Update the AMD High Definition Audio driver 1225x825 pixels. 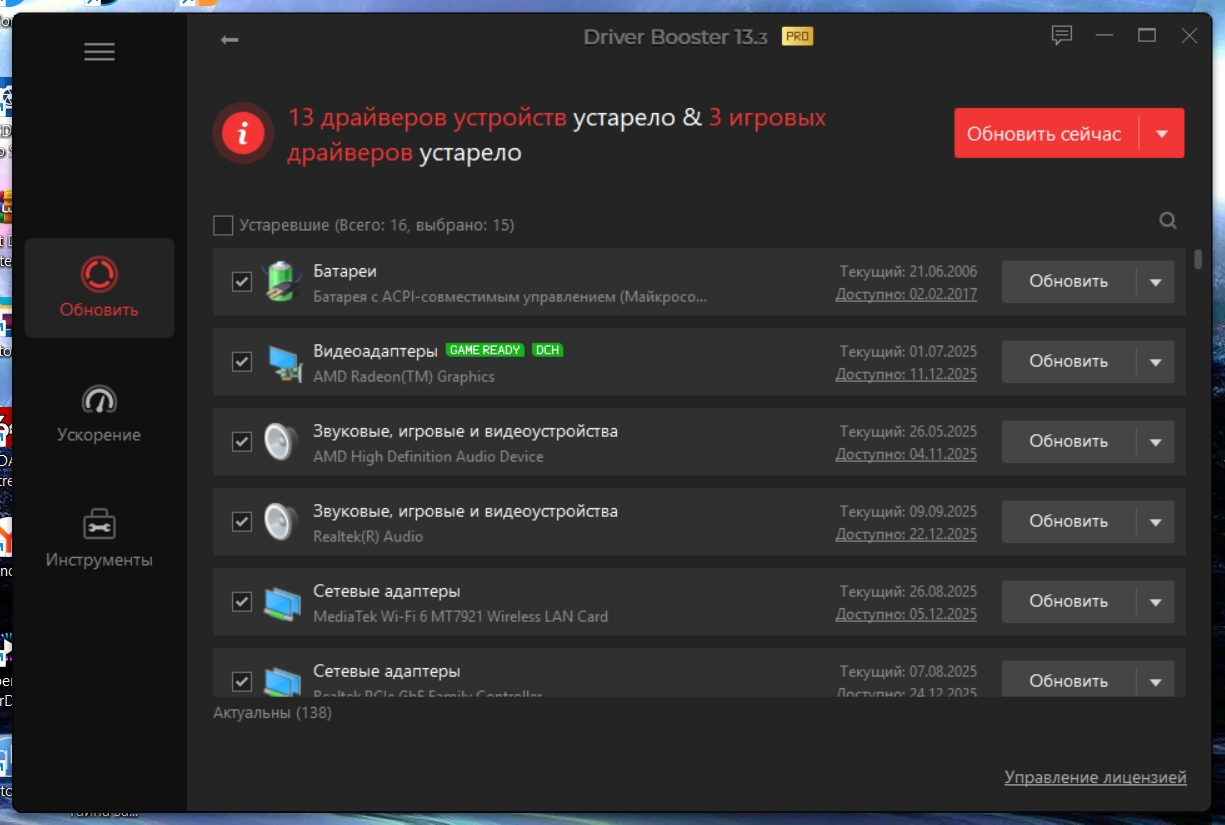pos(1069,442)
